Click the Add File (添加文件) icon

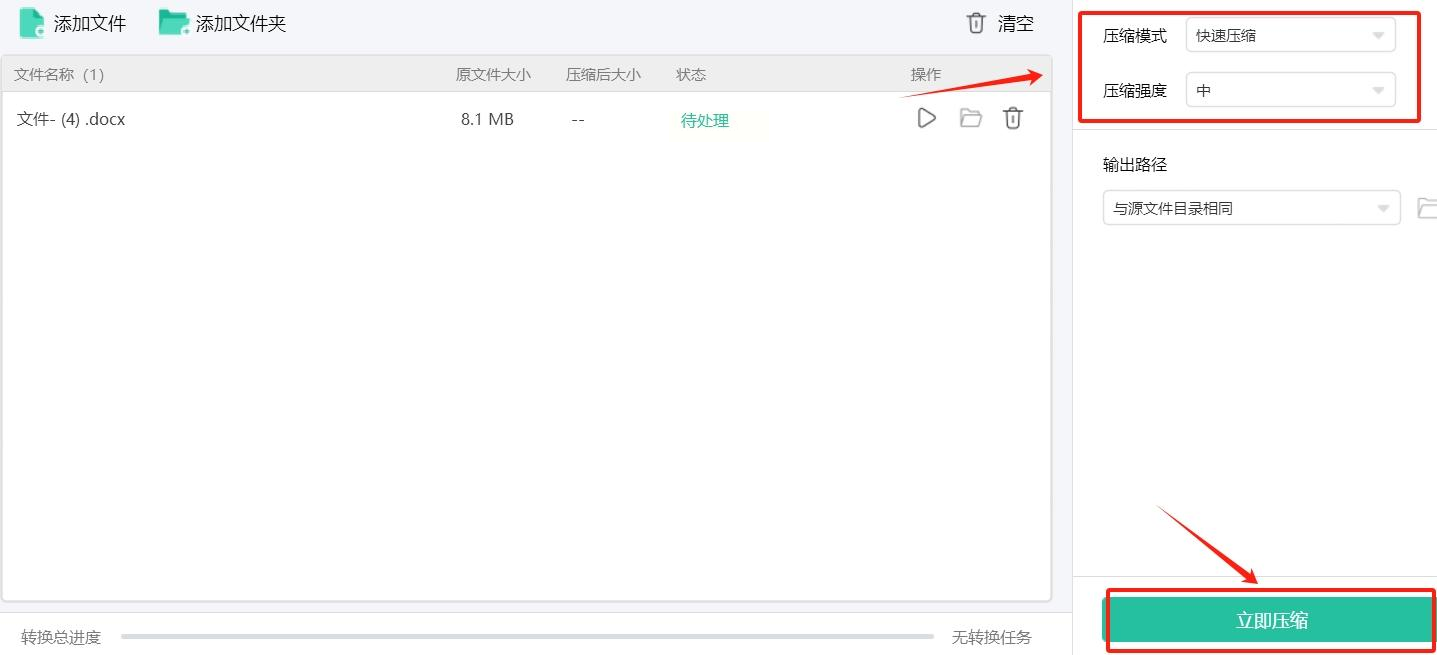(x=32, y=23)
